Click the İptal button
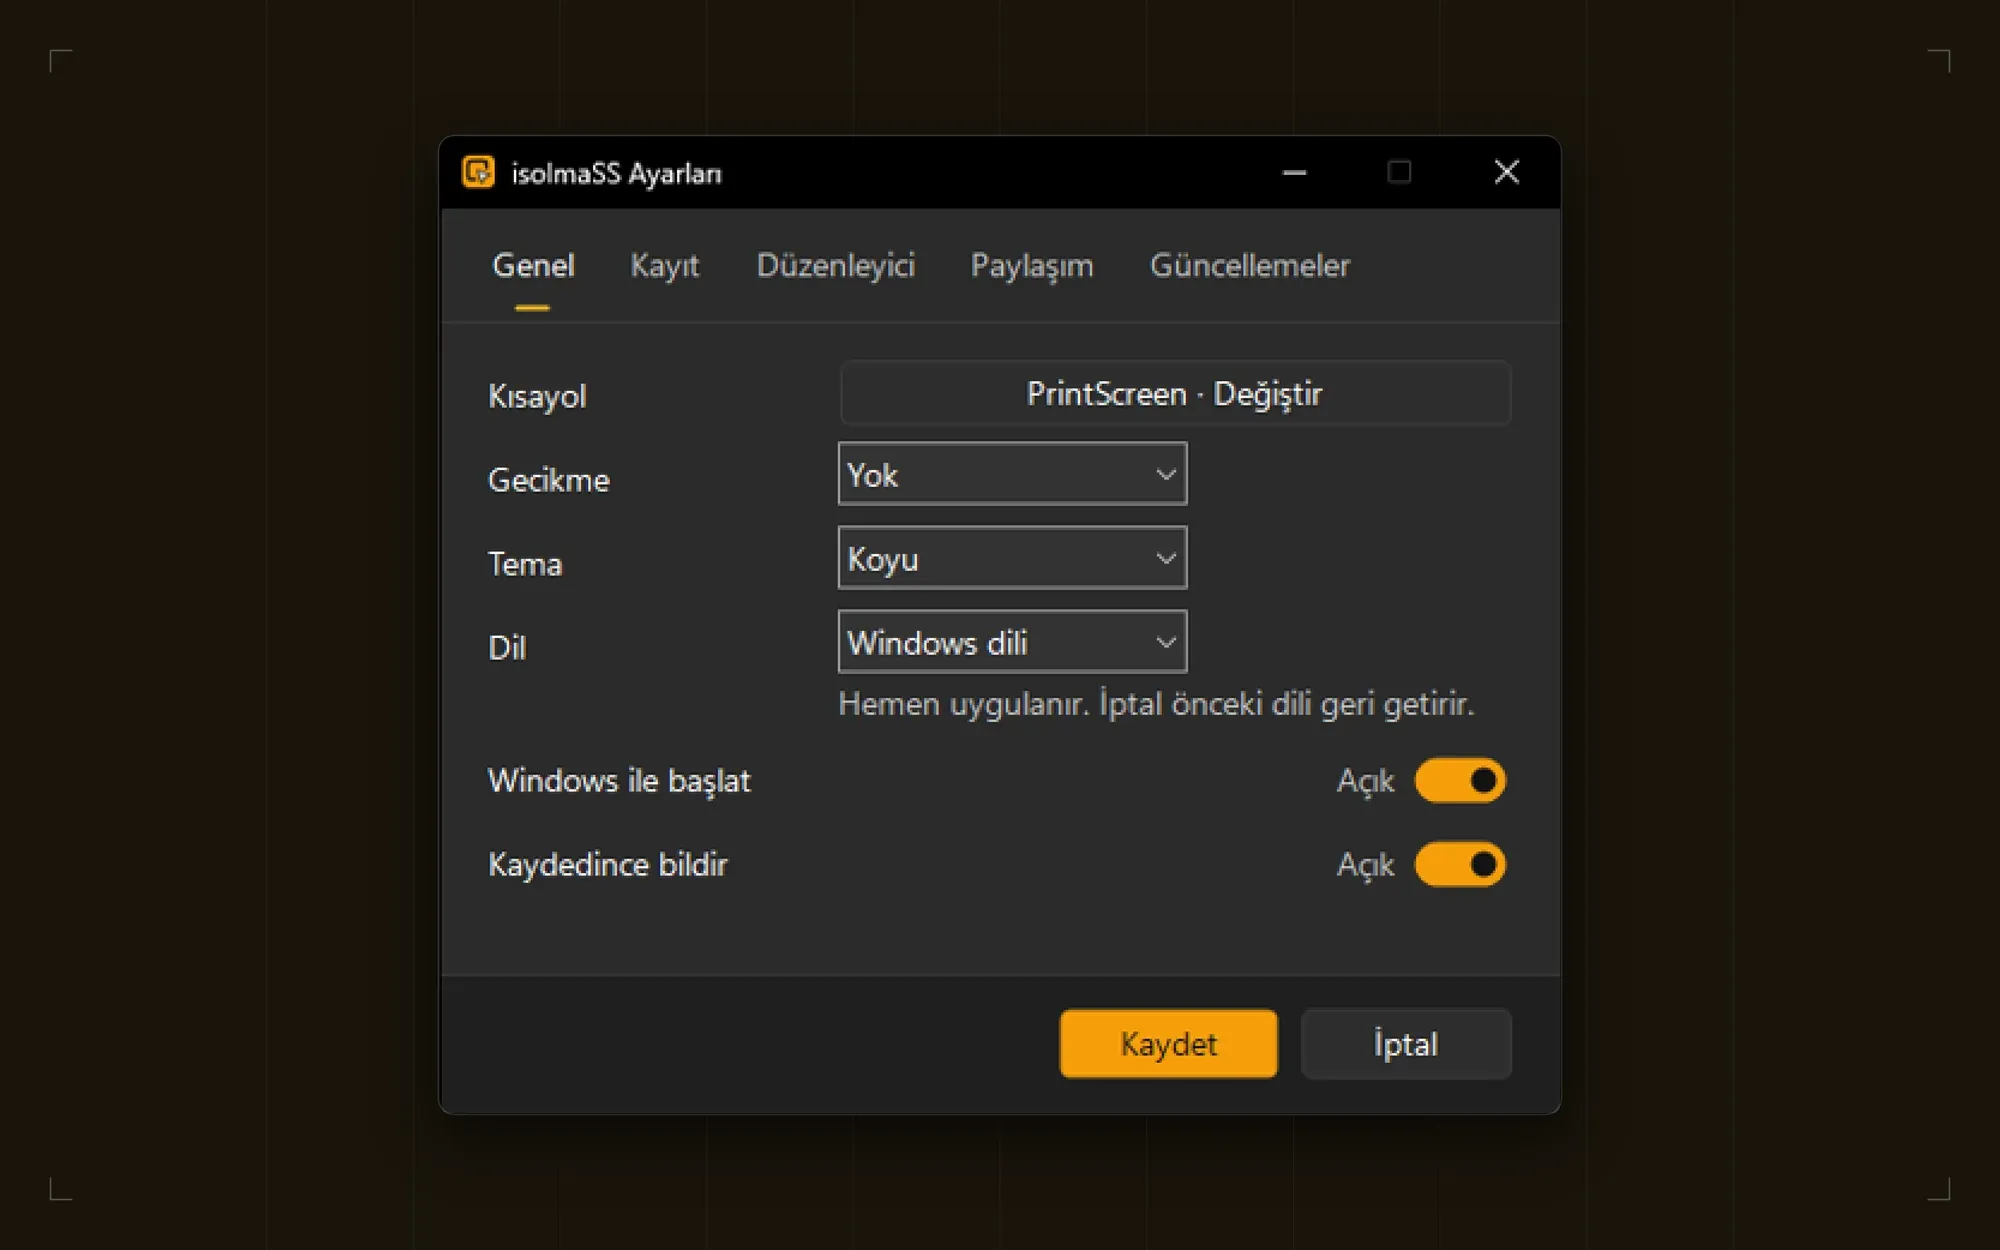The height and width of the screenshot is (1250, 2000). (1405, 1044)
